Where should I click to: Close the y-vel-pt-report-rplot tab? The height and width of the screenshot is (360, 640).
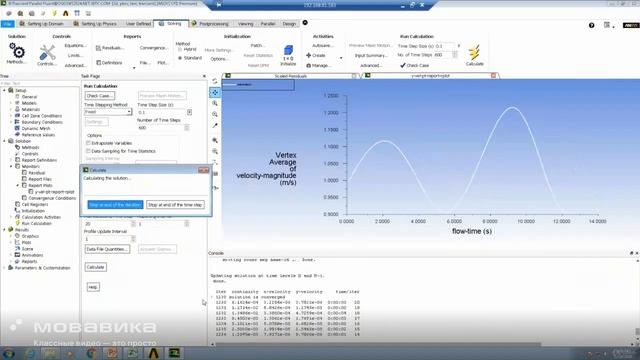pos(493,76)
